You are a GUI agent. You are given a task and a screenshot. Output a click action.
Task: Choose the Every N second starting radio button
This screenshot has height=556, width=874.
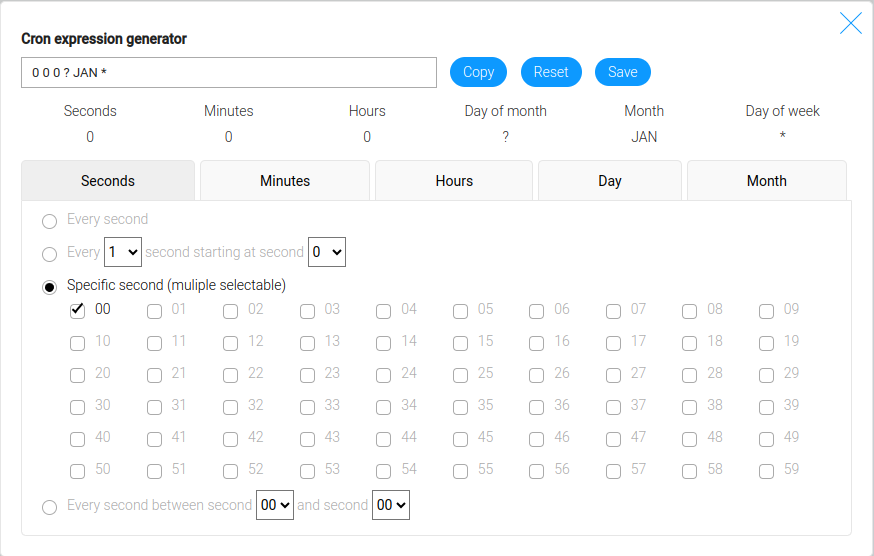coord(49,254)
